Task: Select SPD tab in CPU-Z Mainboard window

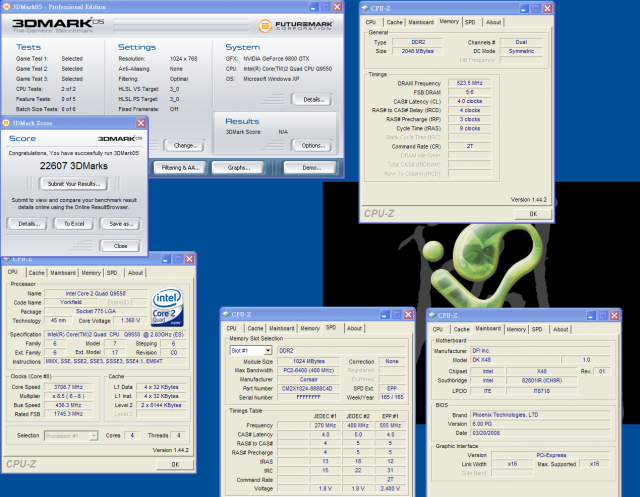Action: [x=537, y=329]
